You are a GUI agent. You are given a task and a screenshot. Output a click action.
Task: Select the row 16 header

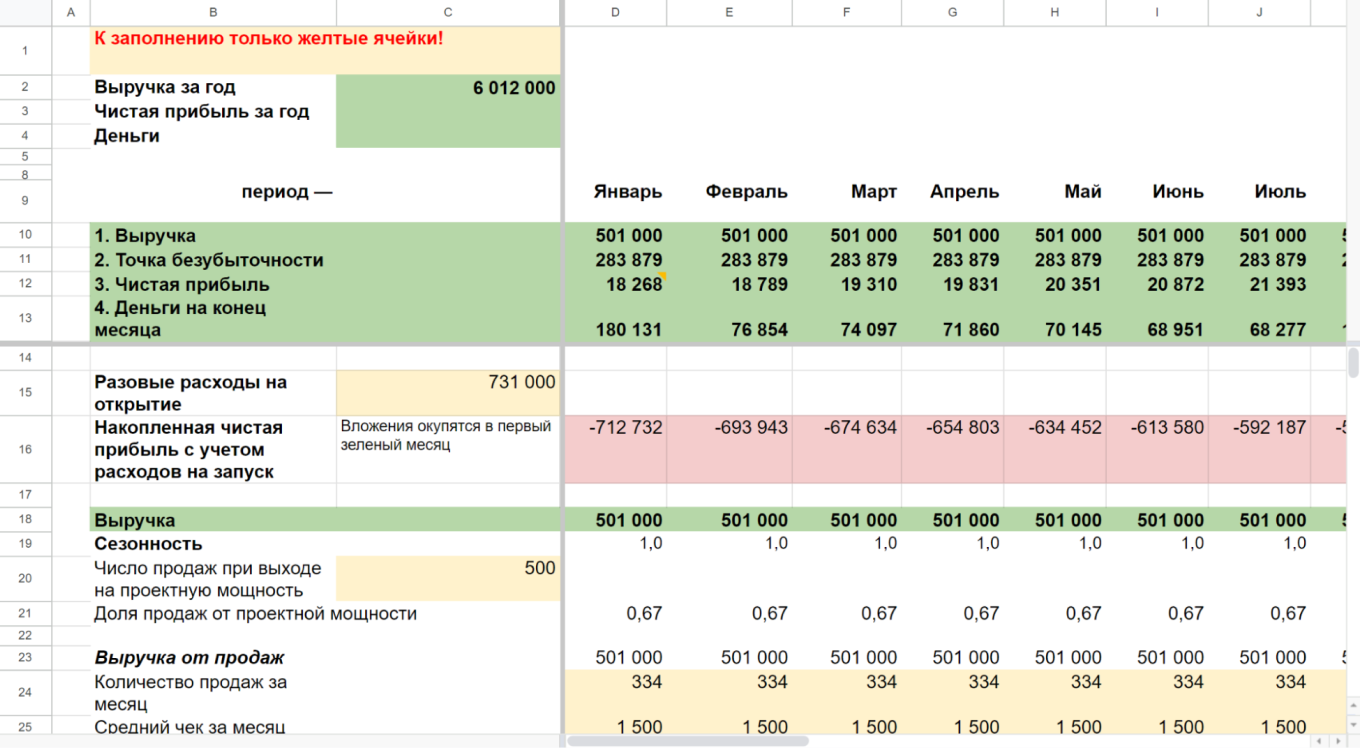(x=25, y=449)
